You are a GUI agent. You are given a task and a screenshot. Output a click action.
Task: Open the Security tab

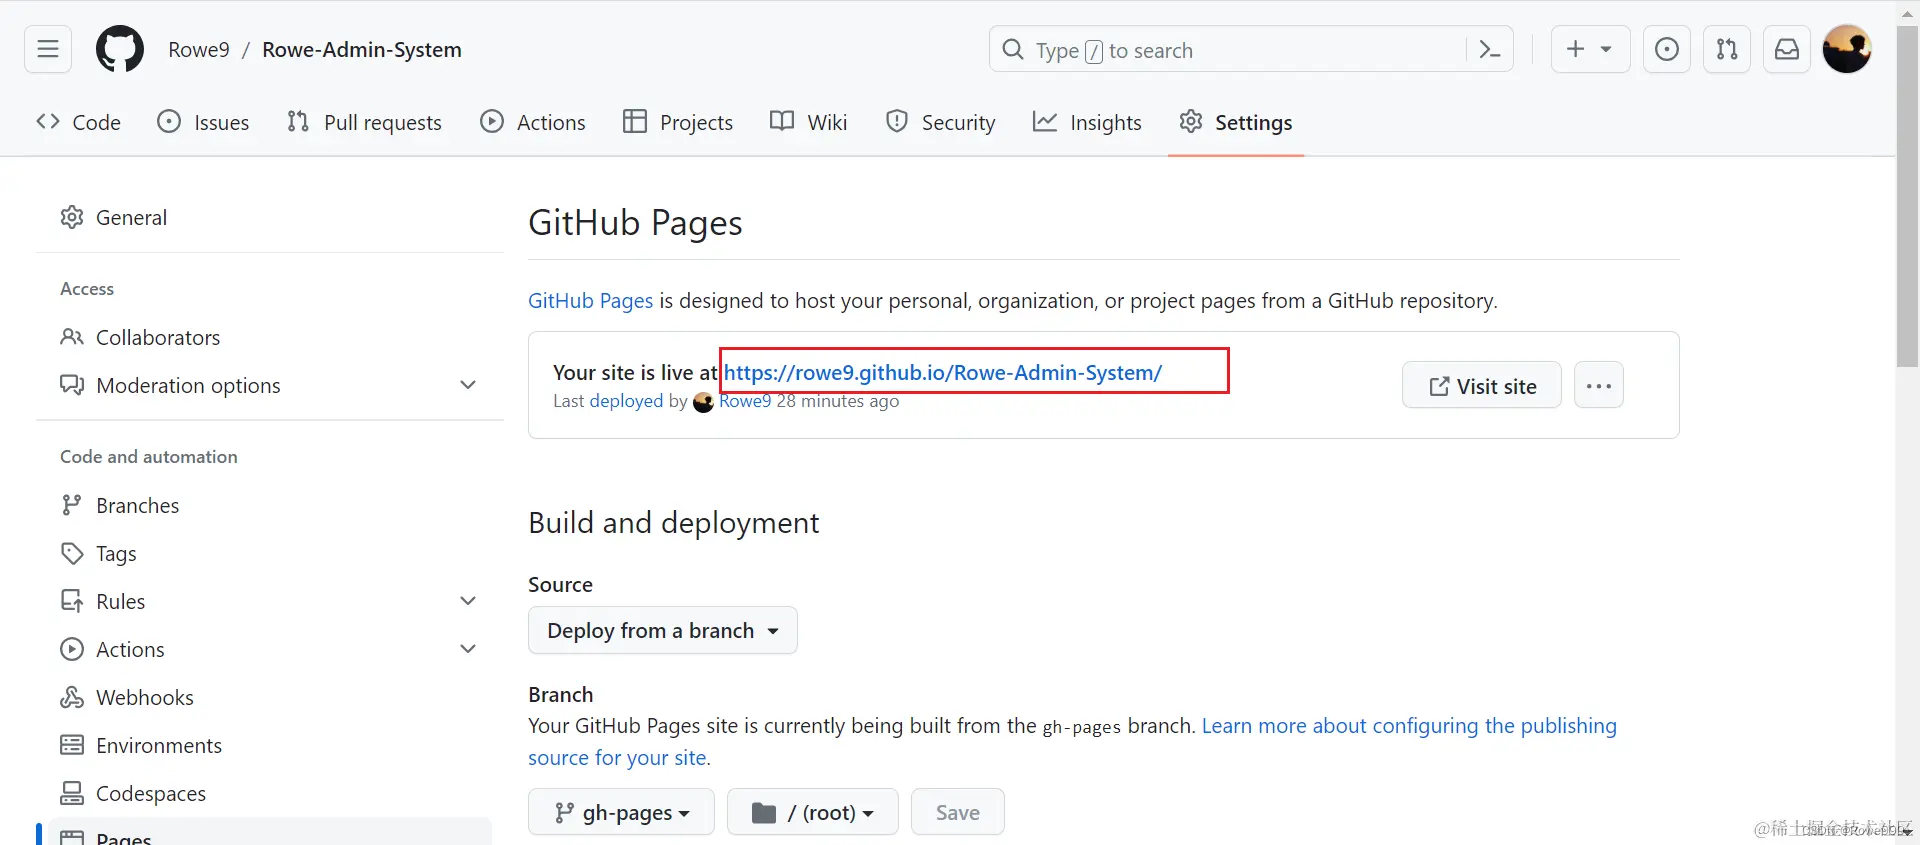941,122
